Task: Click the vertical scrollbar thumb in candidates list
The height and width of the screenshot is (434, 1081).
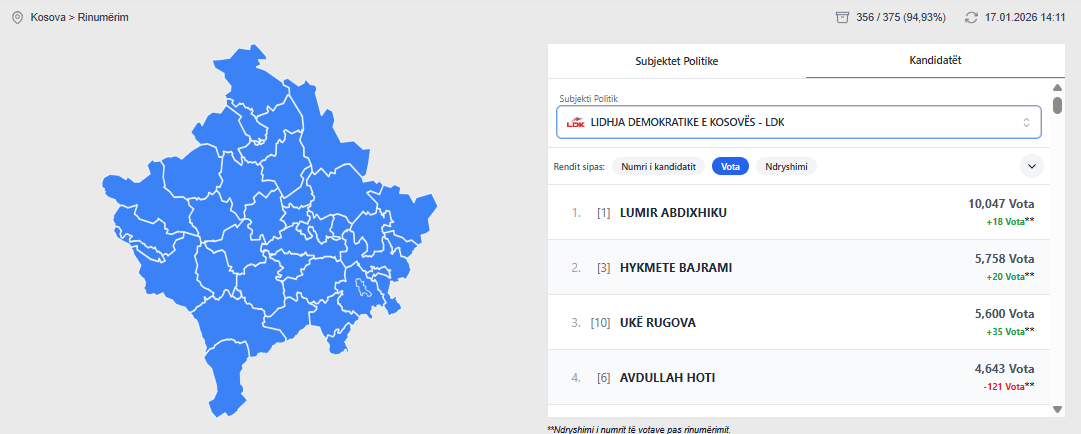Action: (x=1058, y=104)
